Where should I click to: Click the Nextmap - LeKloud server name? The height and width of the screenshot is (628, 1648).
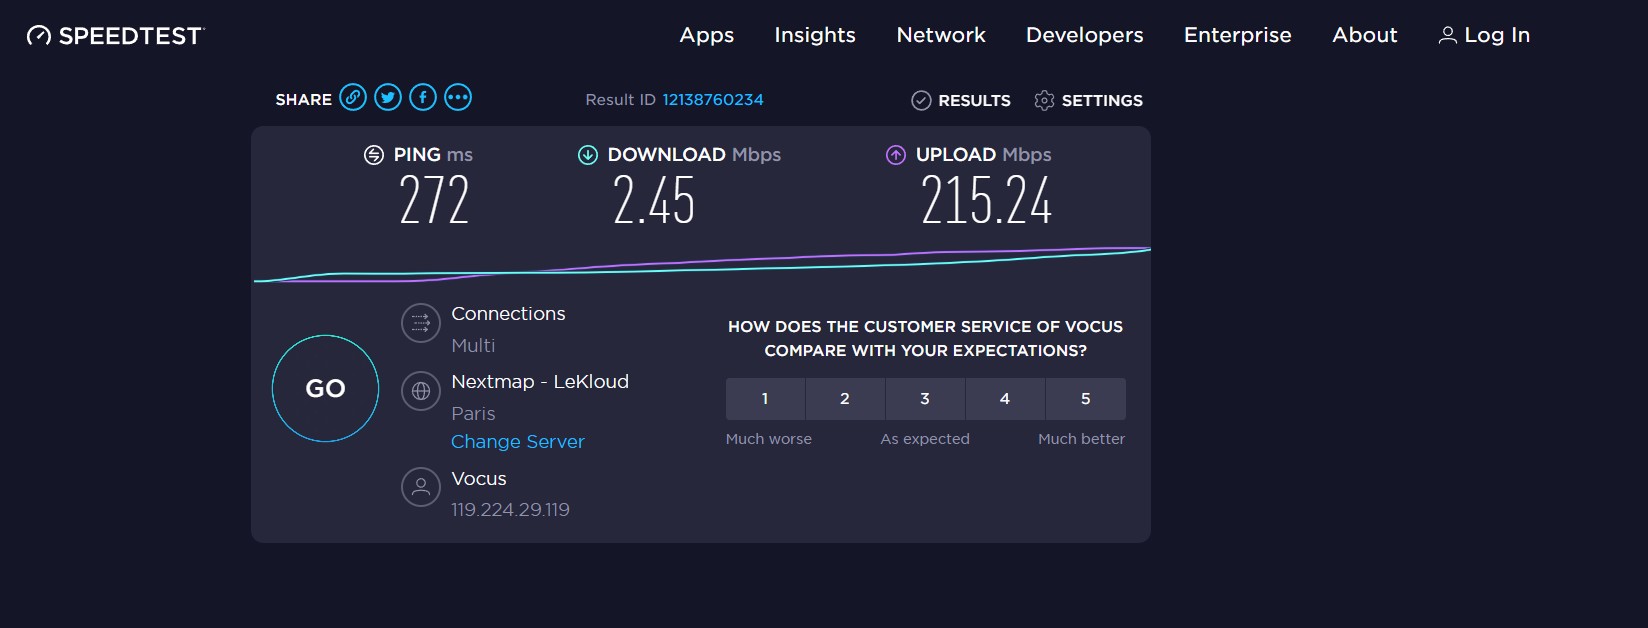click(x=540, y=381)
